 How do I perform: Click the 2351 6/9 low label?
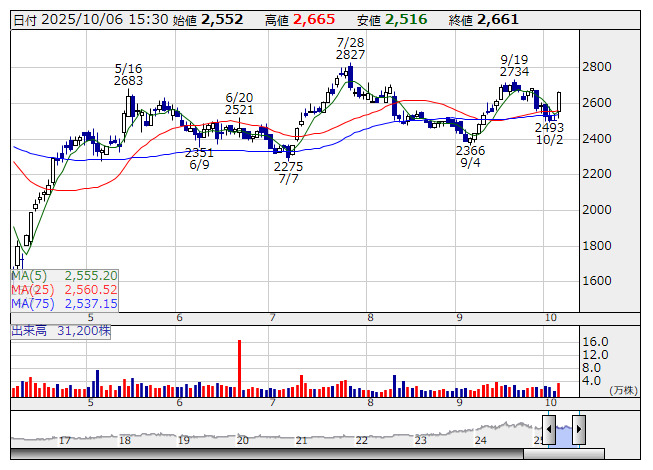click(x=199, y=159)
